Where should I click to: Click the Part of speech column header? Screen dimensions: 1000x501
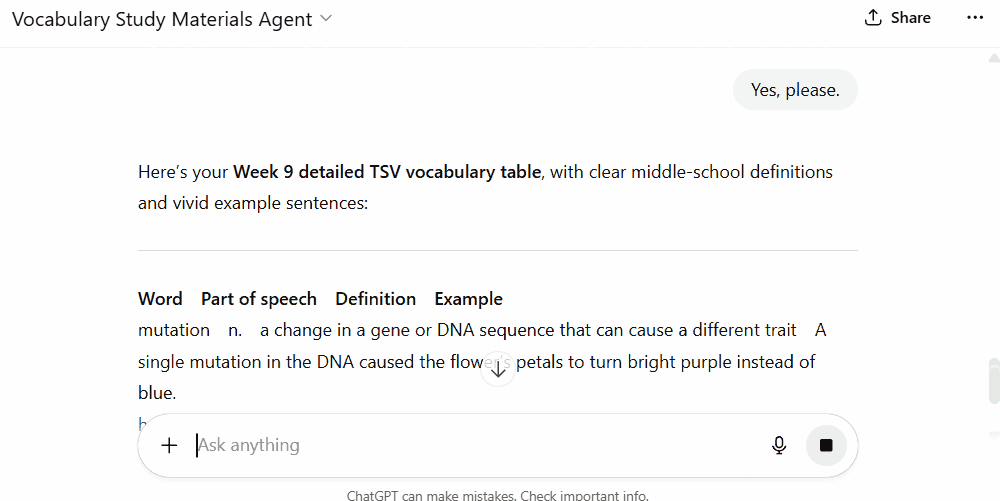258,299
